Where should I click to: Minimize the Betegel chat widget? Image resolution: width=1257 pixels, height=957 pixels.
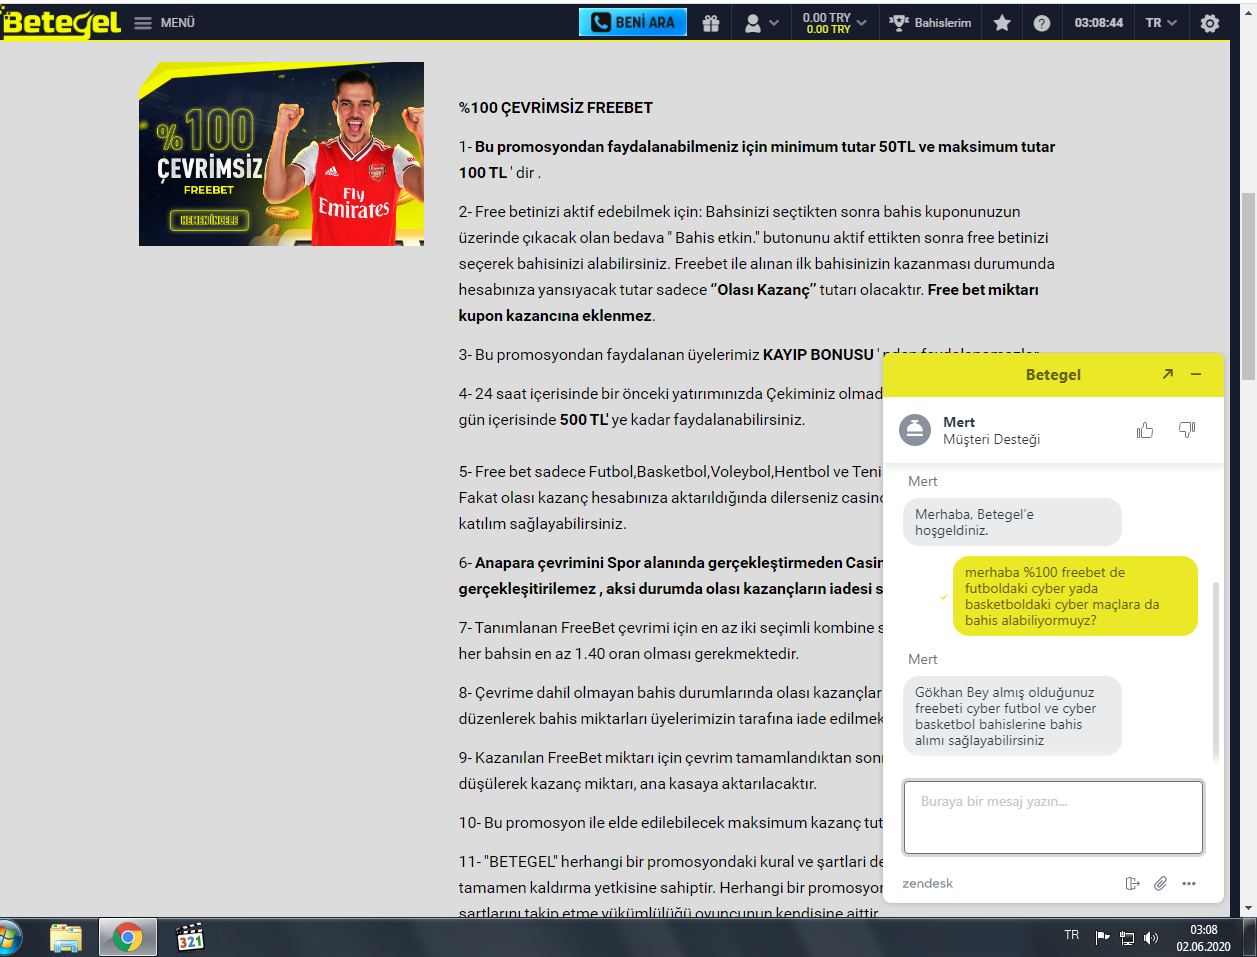1196,374
